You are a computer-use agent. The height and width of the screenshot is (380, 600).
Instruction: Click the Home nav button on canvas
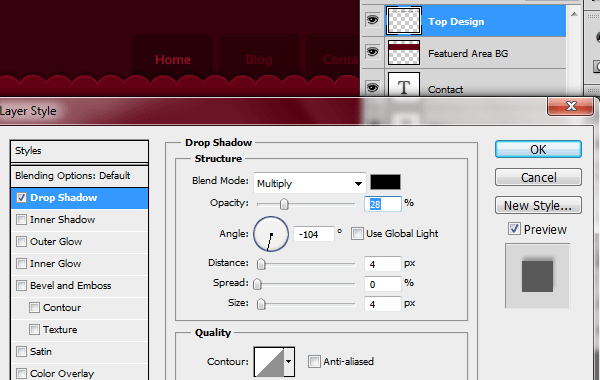point(173,55)
